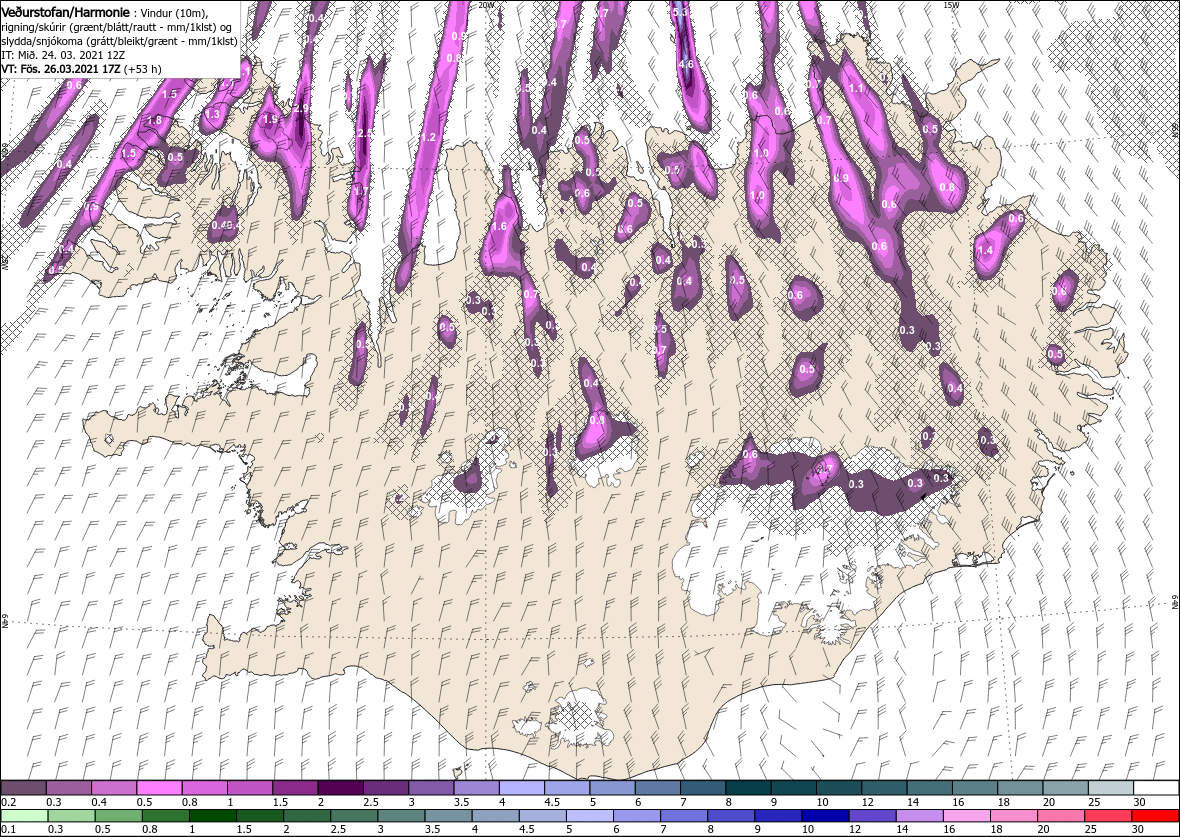Click the 2.9 precipitation value on the map
This screenshot has height=837, width=1180.
pyautogui.click(x=300, y=108)
